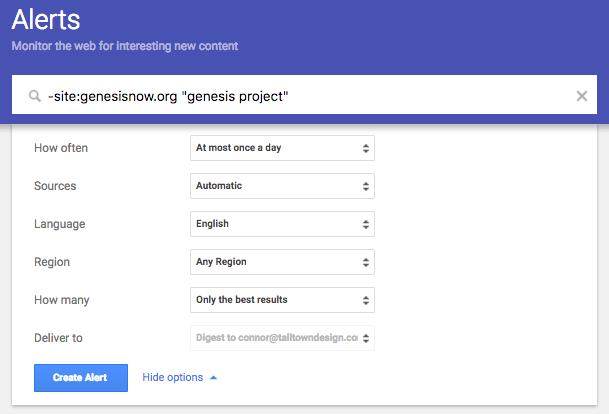Click the Hide options link

(x=172, y=378)
